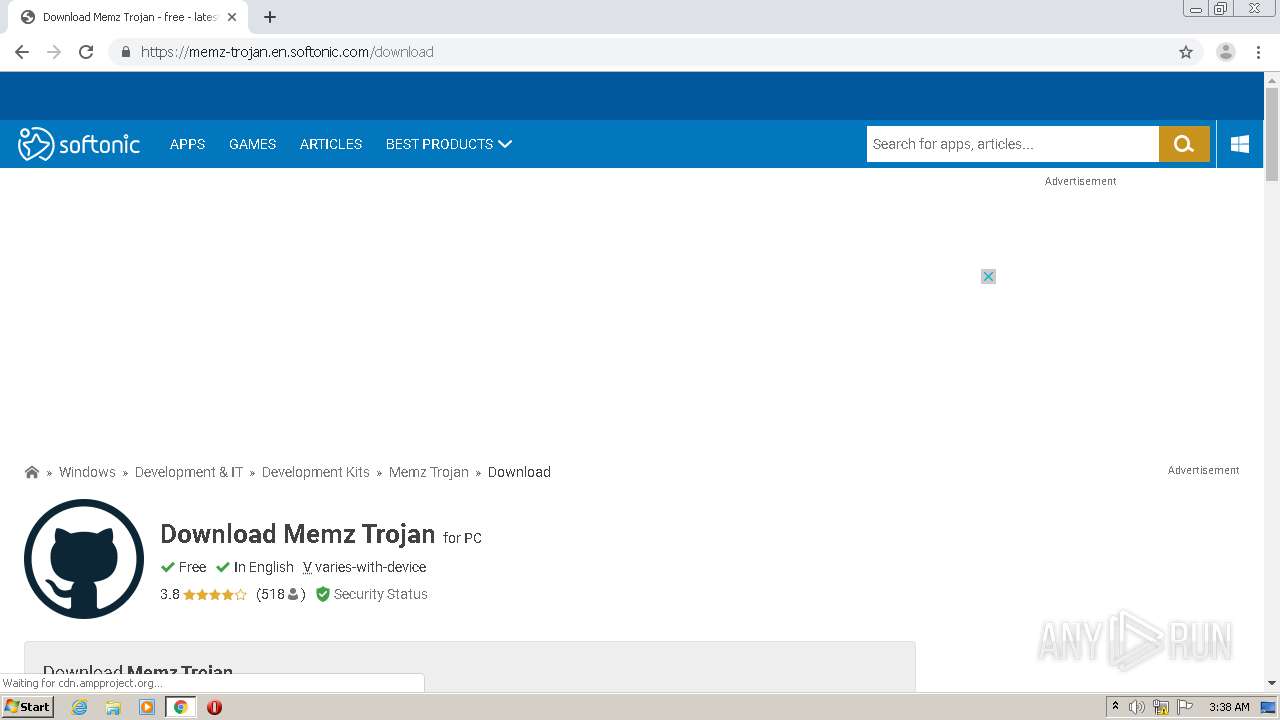
Task: Expand the BEST PRODUCTS dropdown
Action: pyautogui.click(x=449, y=144)
